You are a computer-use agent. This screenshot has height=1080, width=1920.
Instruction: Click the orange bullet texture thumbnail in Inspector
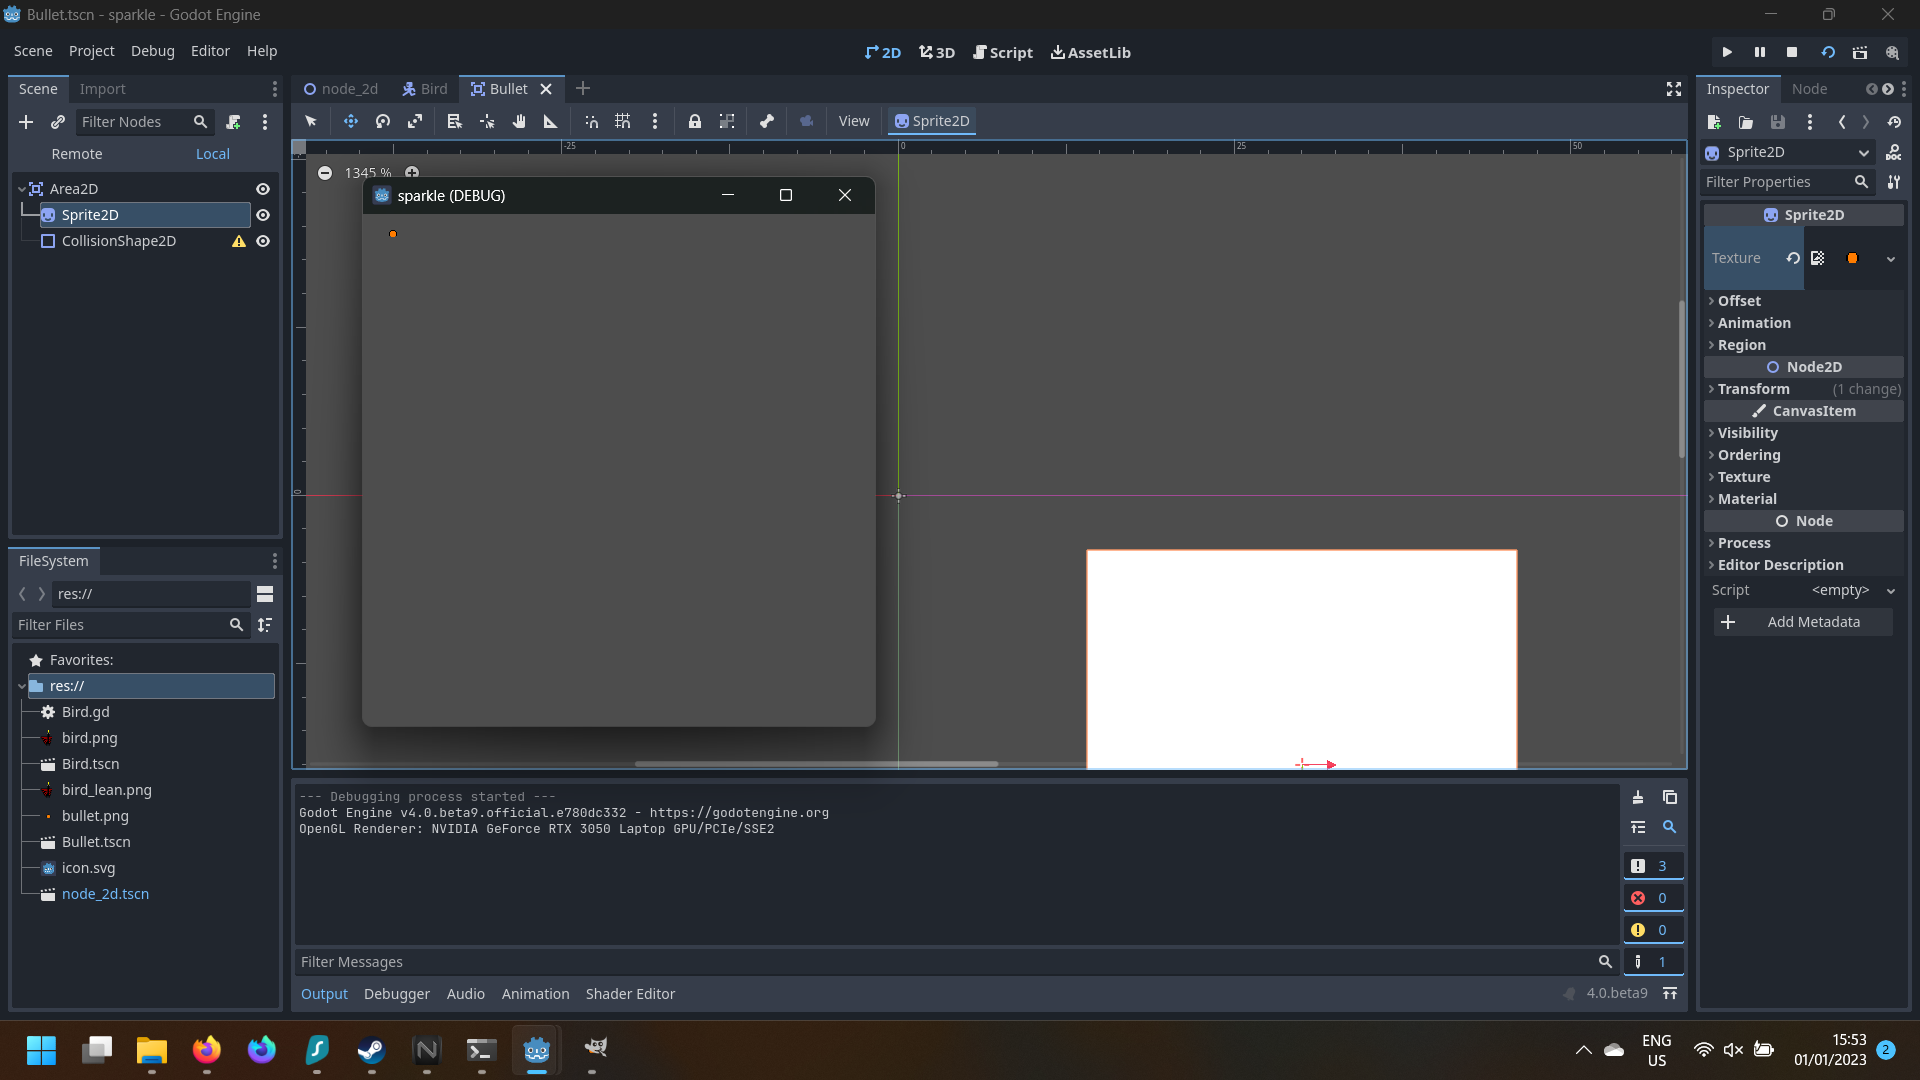coord(1852,258)
